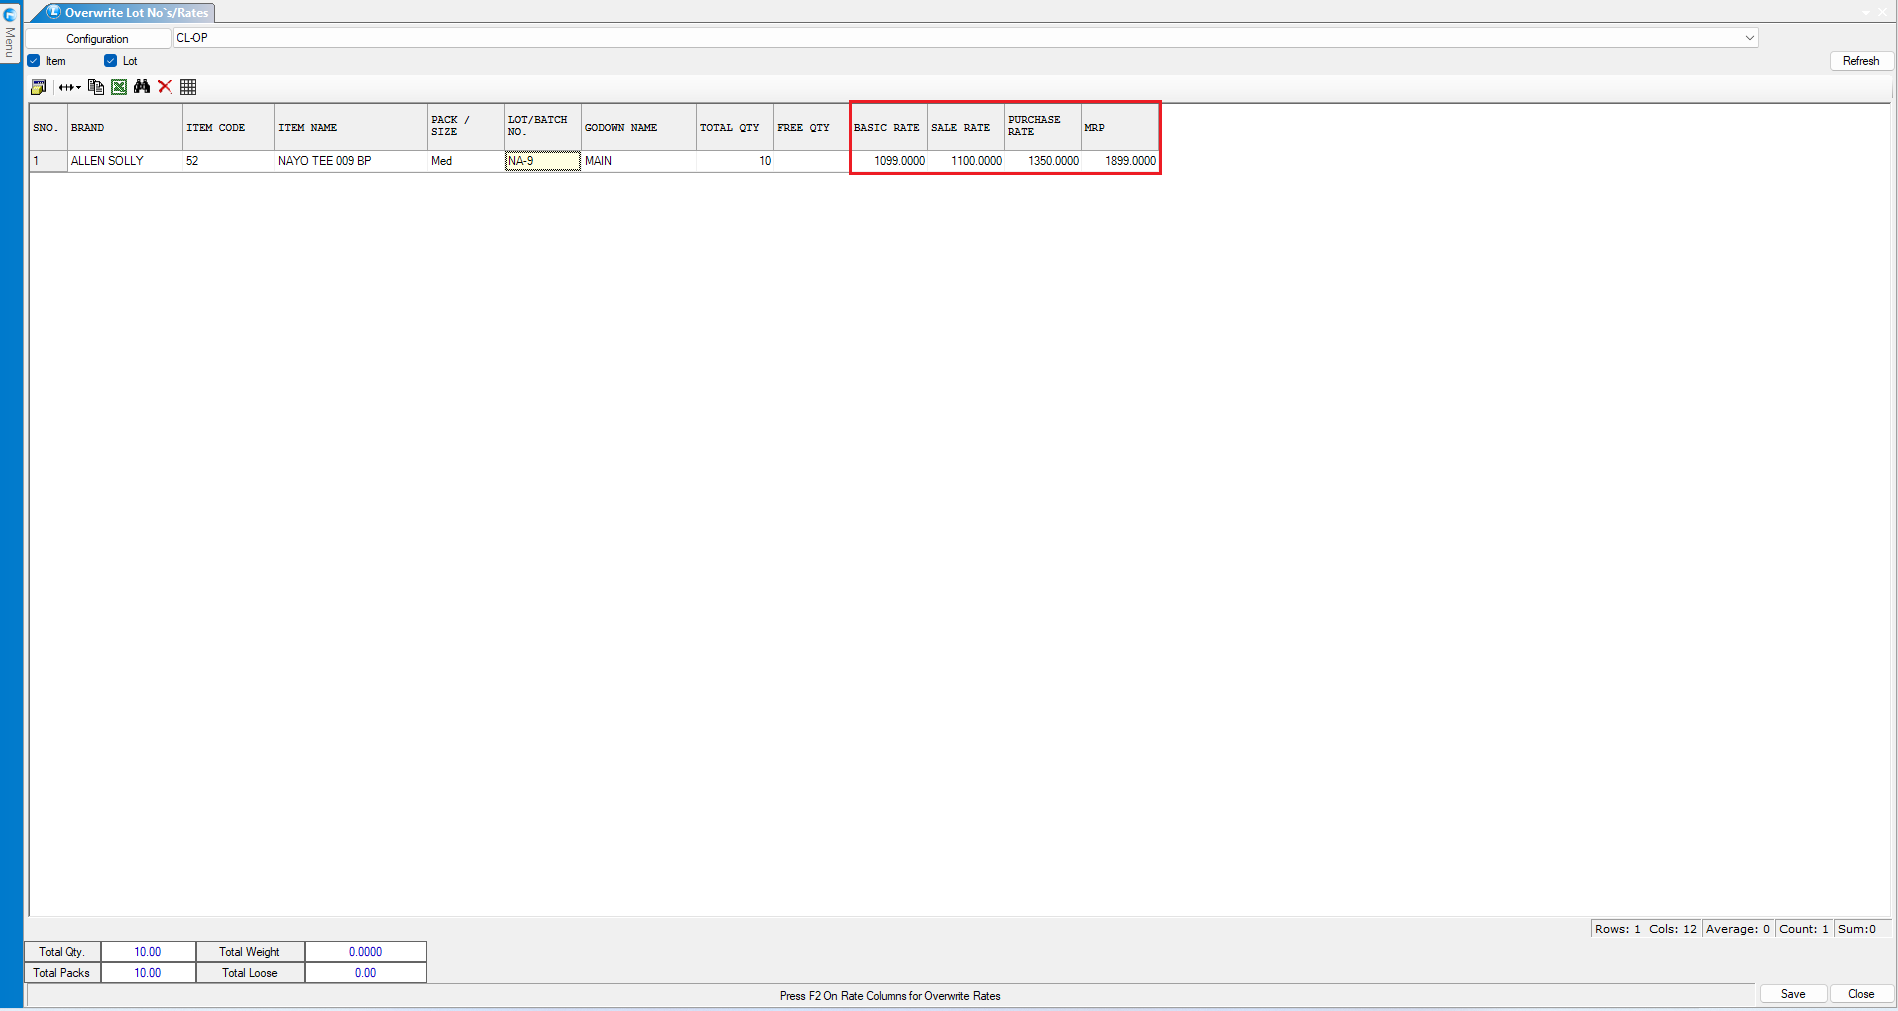Click the Configuration button
This screenshot has width=1898, height=1011.
[97, 39]
